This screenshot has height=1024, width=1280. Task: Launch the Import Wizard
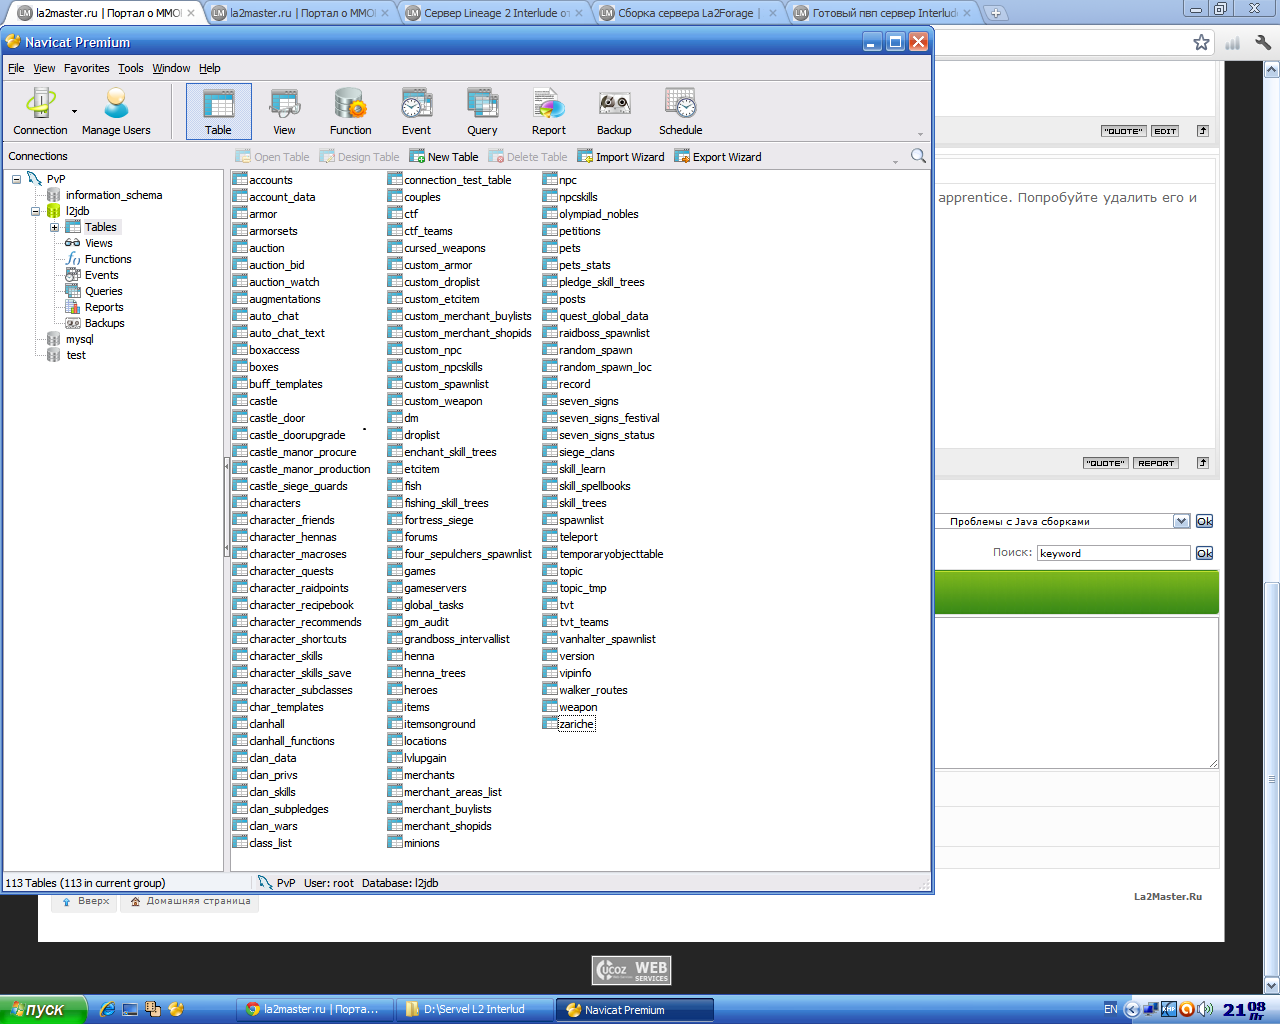pyautogui.click(x=620, y=157)
